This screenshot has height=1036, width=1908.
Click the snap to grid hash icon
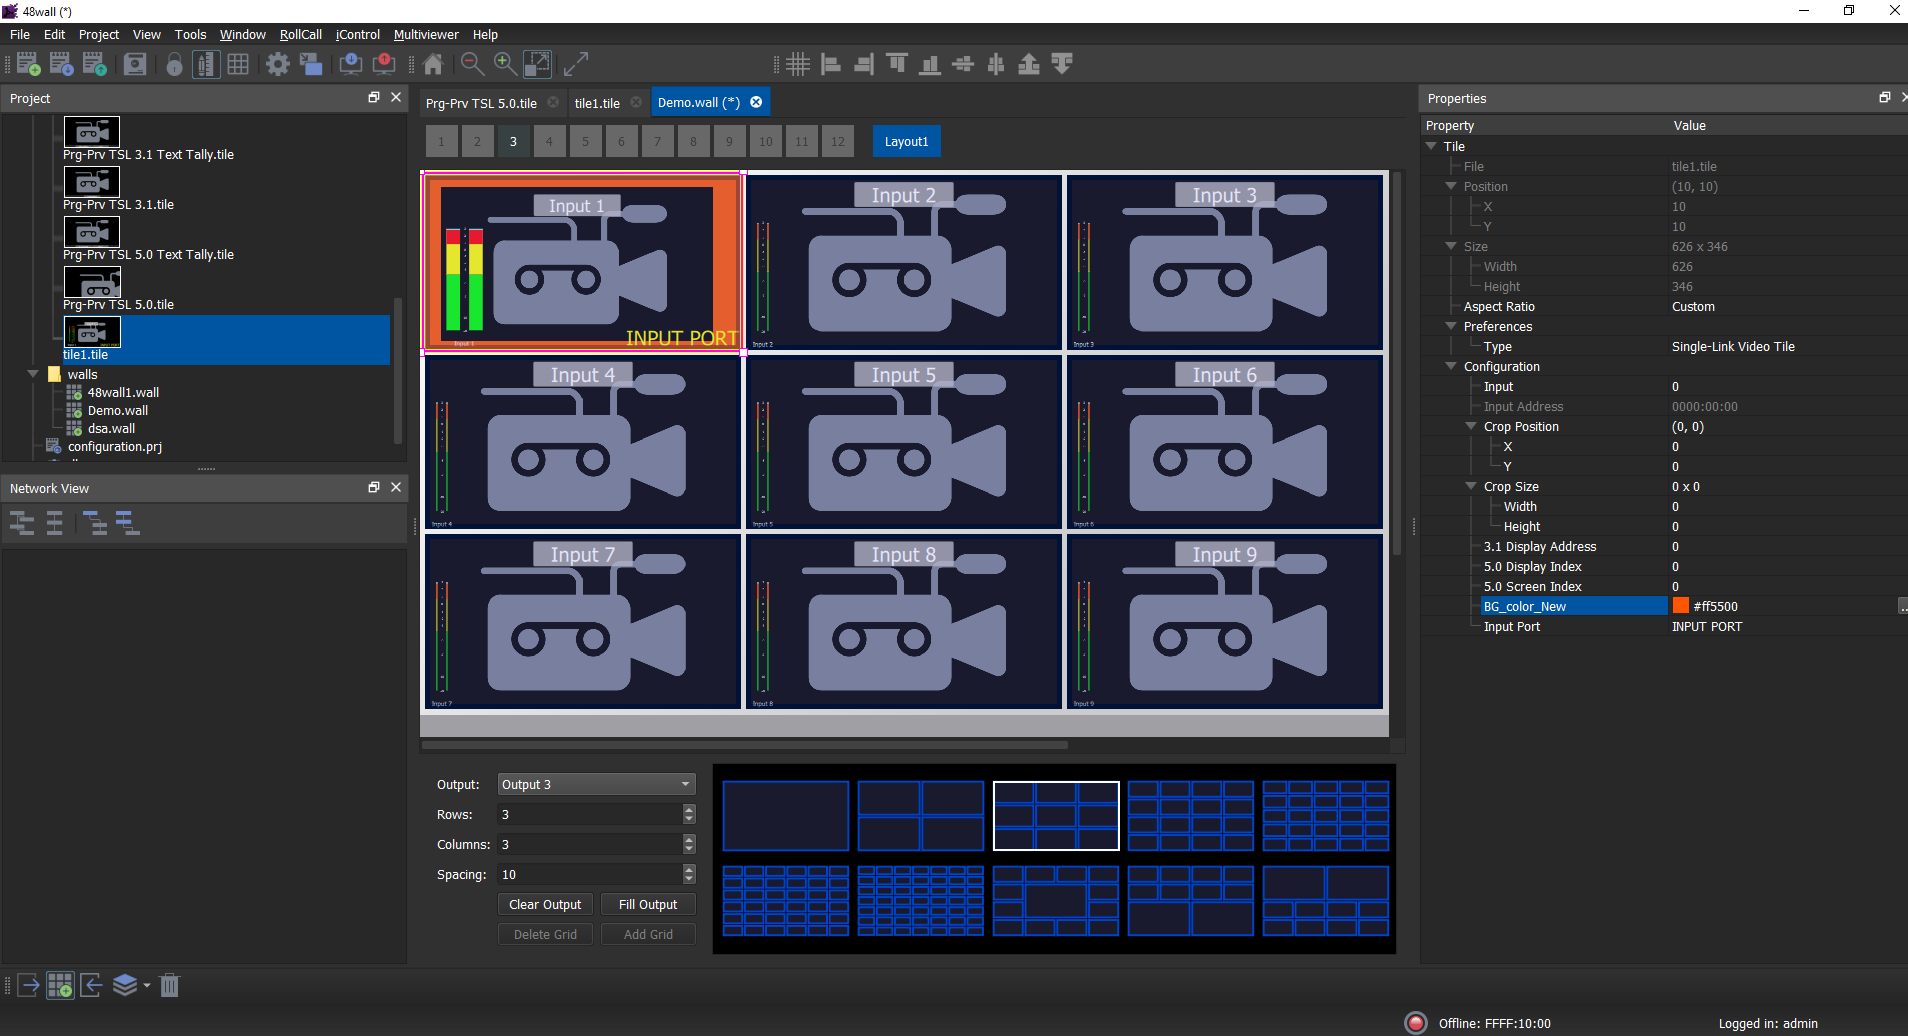tap(798, 64)
